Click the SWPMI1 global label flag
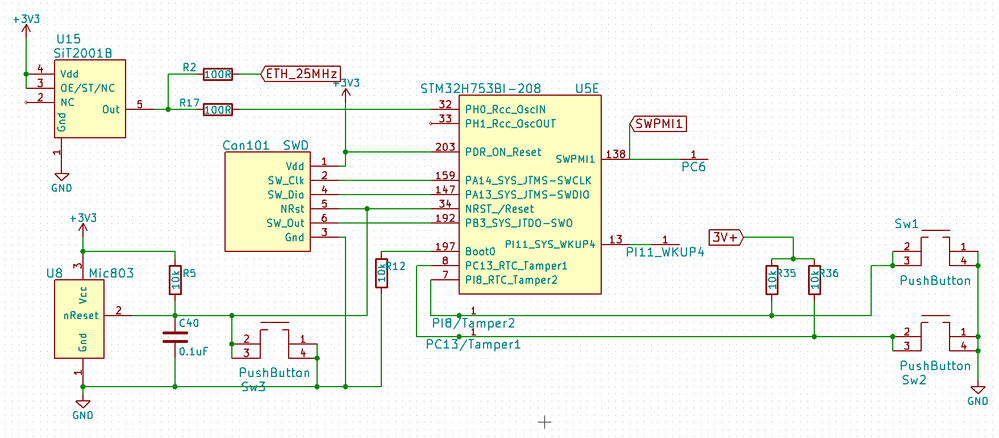This screenshot has height=438, width=999. click(x=659, y=124)
